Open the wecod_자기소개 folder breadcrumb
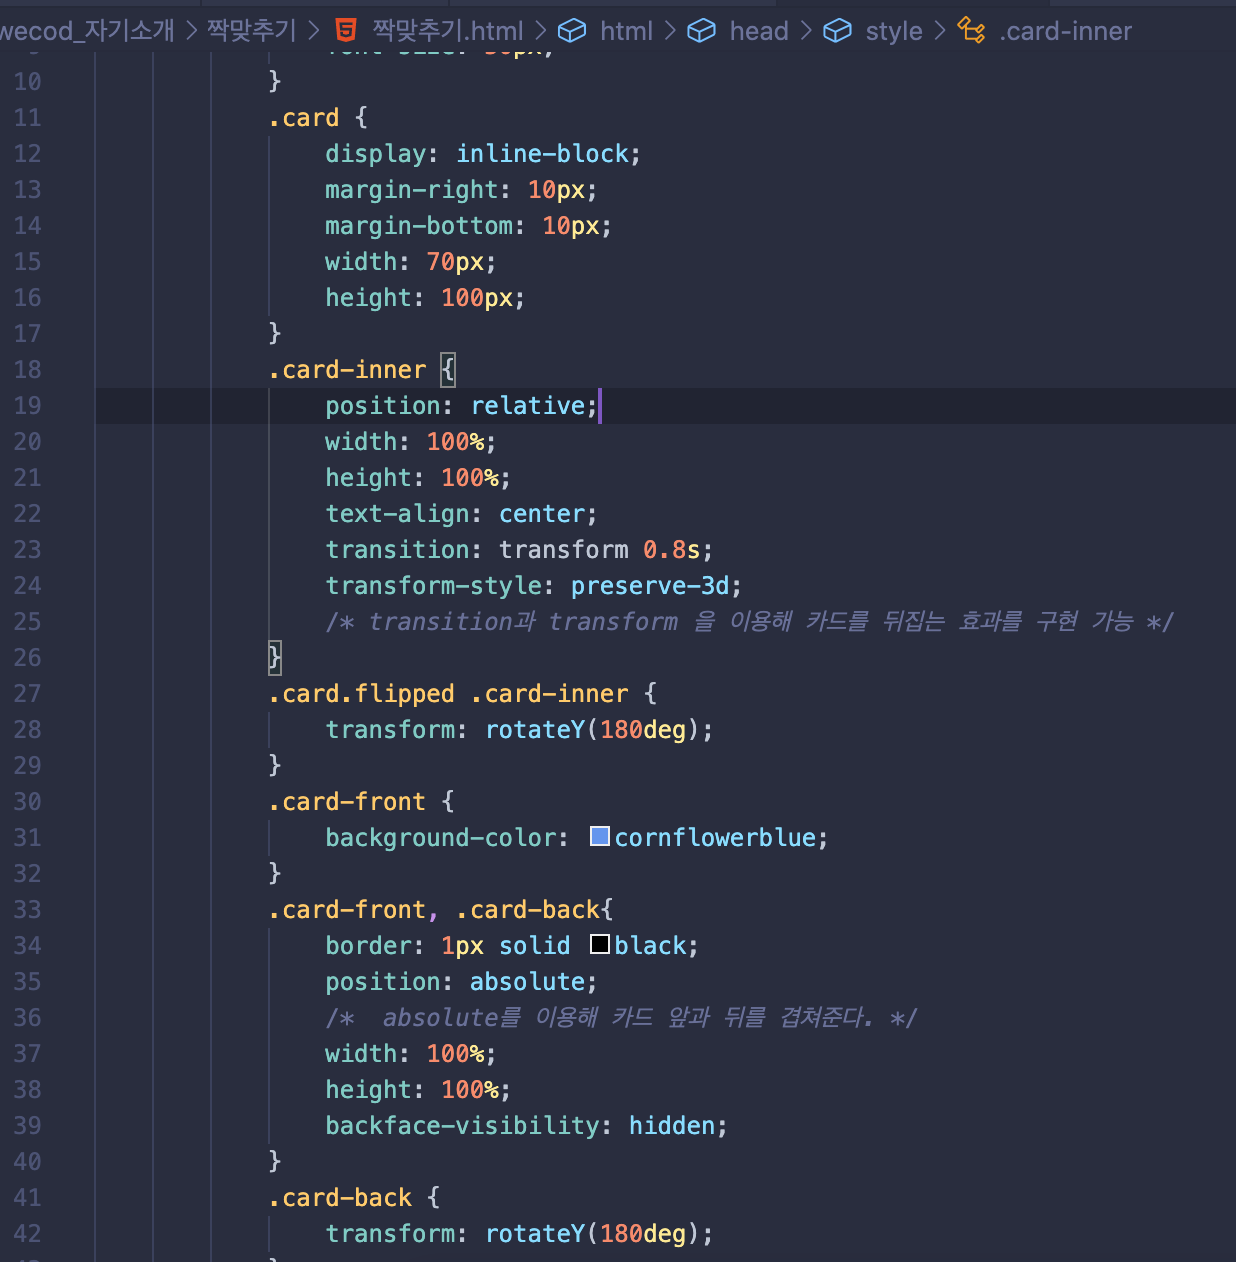Image resolution: width=1236 pixels, height=1262 pixels. tap(87, 31)
